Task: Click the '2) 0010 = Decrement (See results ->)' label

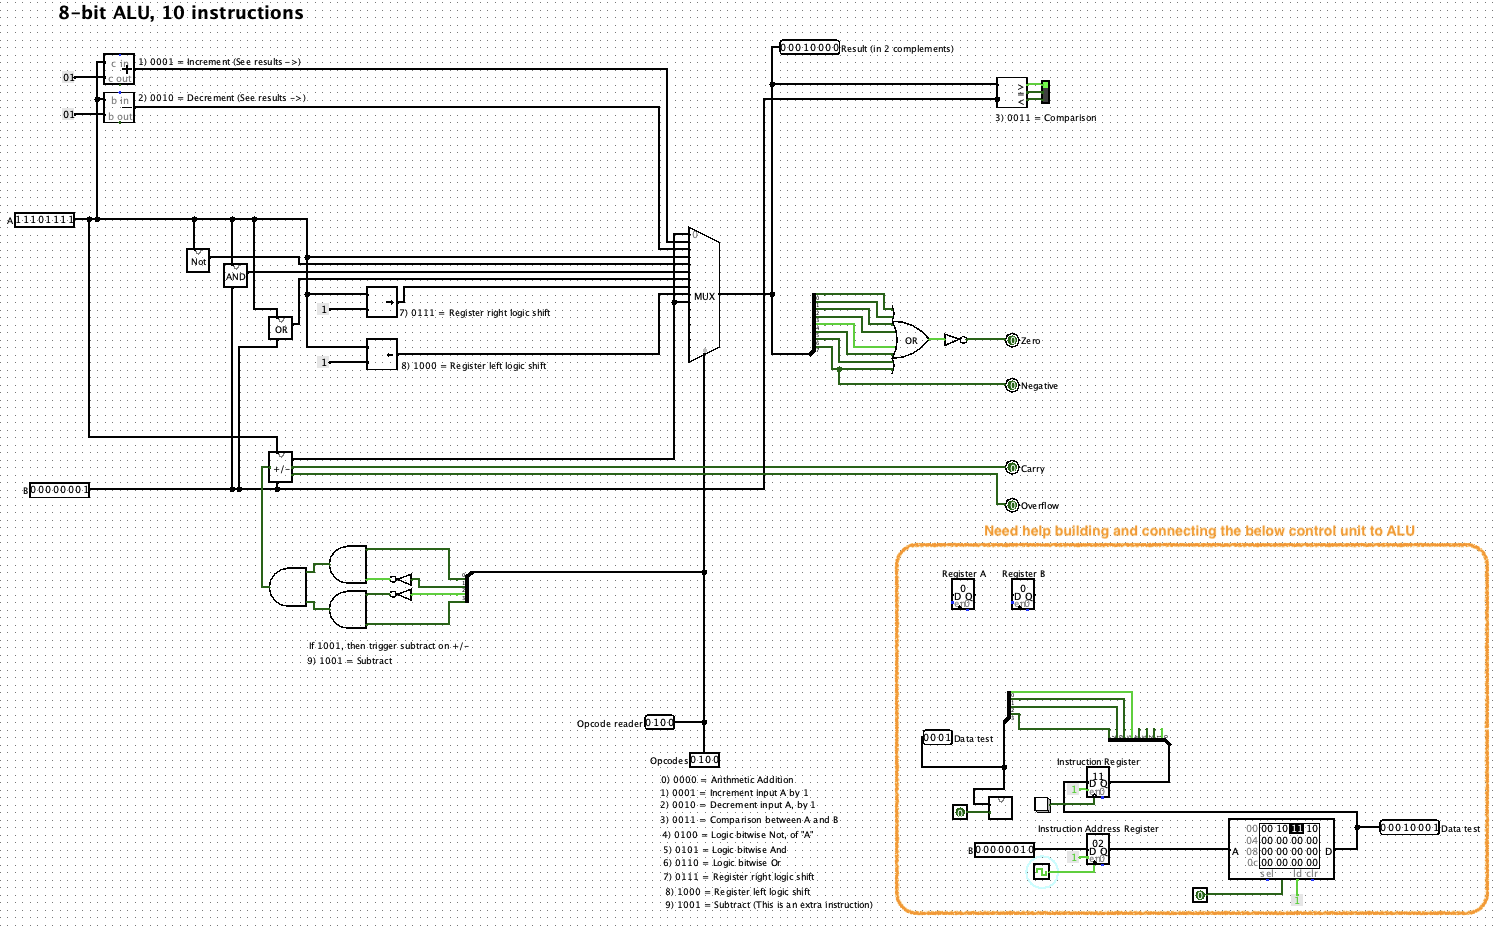Action: (x=222, y=98)
